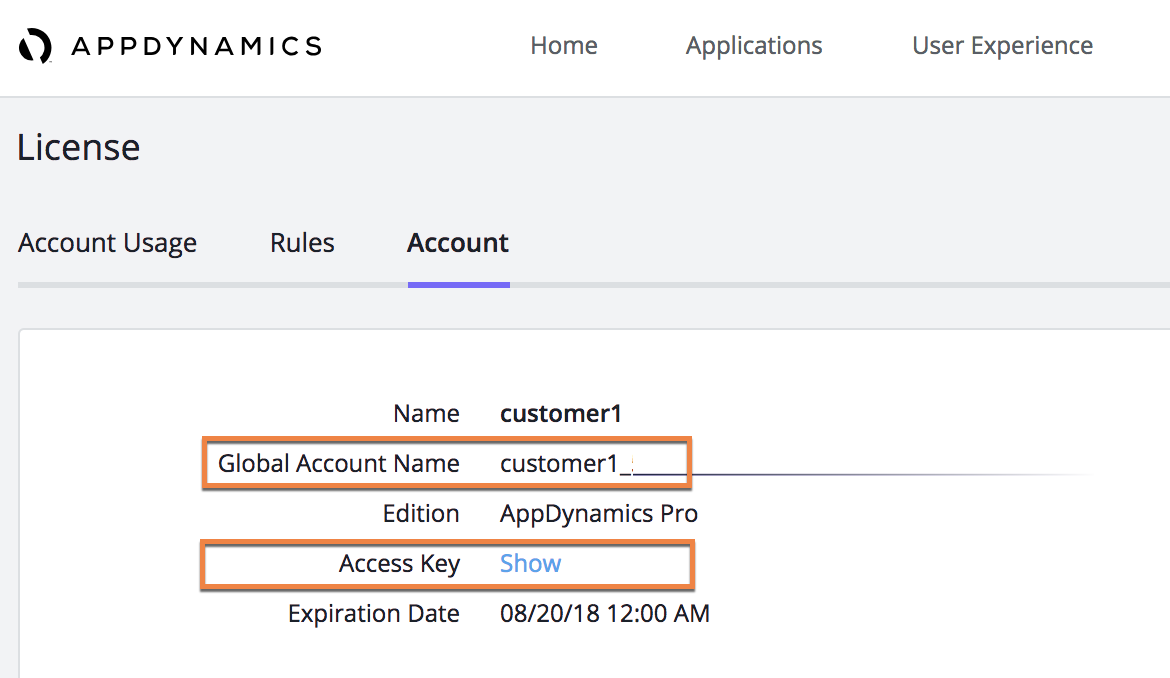Image resolution: width=1170 pixels, height=678 pixels.
Task: Click the Name field label
Action: 426,413
